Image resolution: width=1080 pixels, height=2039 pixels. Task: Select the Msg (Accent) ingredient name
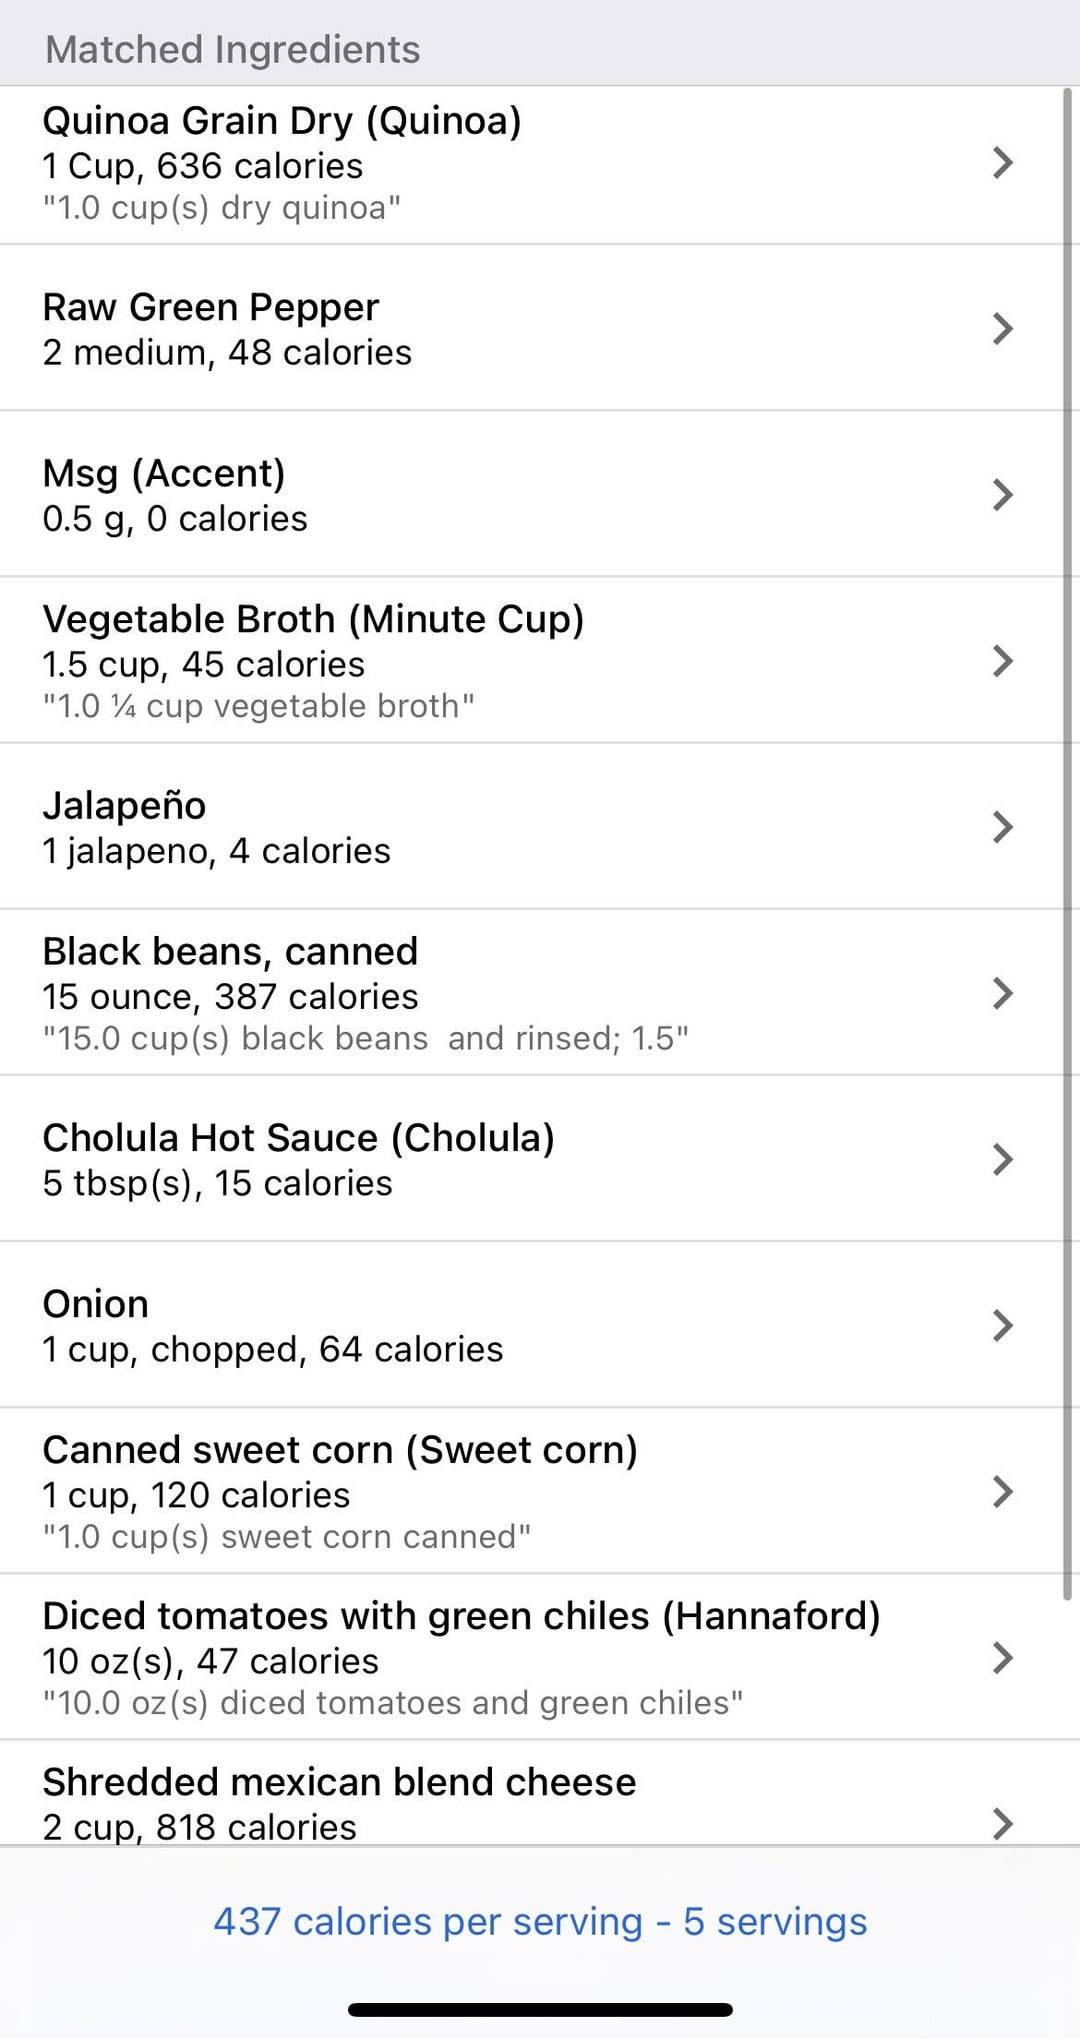pos(164,474)
